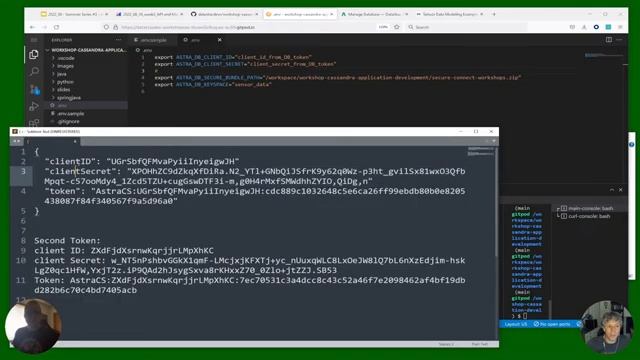
Task: Expand the images folder
Action: pos(65,66)
